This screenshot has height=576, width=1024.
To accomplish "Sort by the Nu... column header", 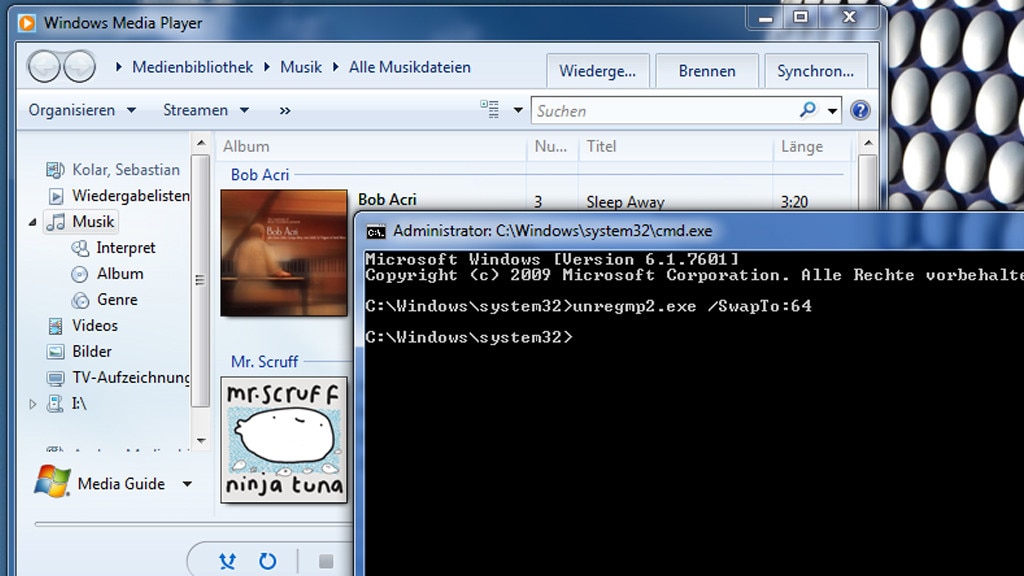I will point(552,146).
